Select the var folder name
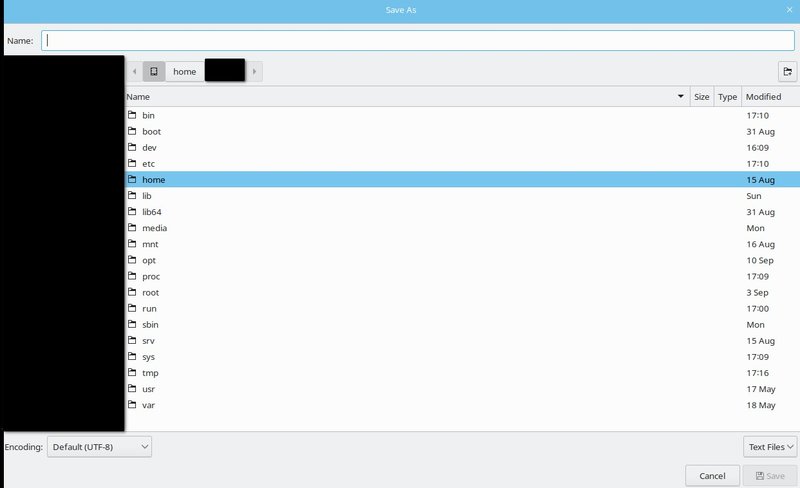Viewport: 800px width, 488px height. [x=148, y=405]
